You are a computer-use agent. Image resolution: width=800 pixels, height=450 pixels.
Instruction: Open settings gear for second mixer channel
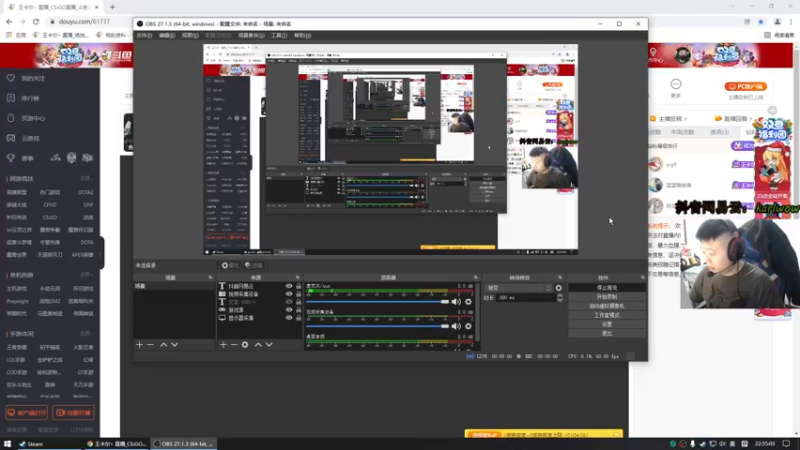[x=468, y=326]
